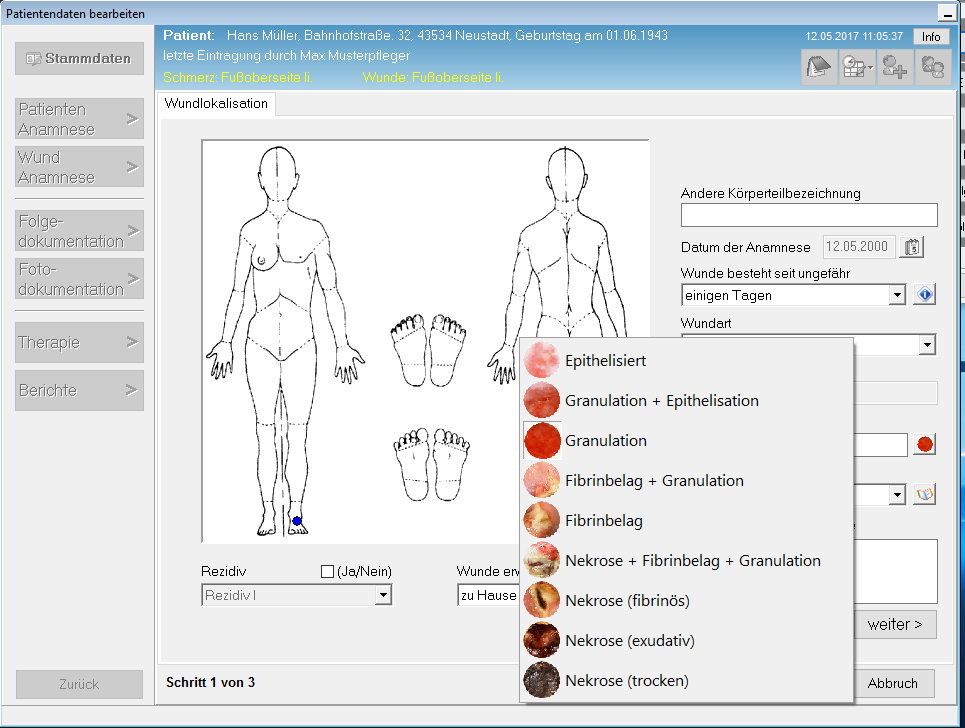Expand the Fotodokumentation section
965x728 pixels.
coord(79,279)
